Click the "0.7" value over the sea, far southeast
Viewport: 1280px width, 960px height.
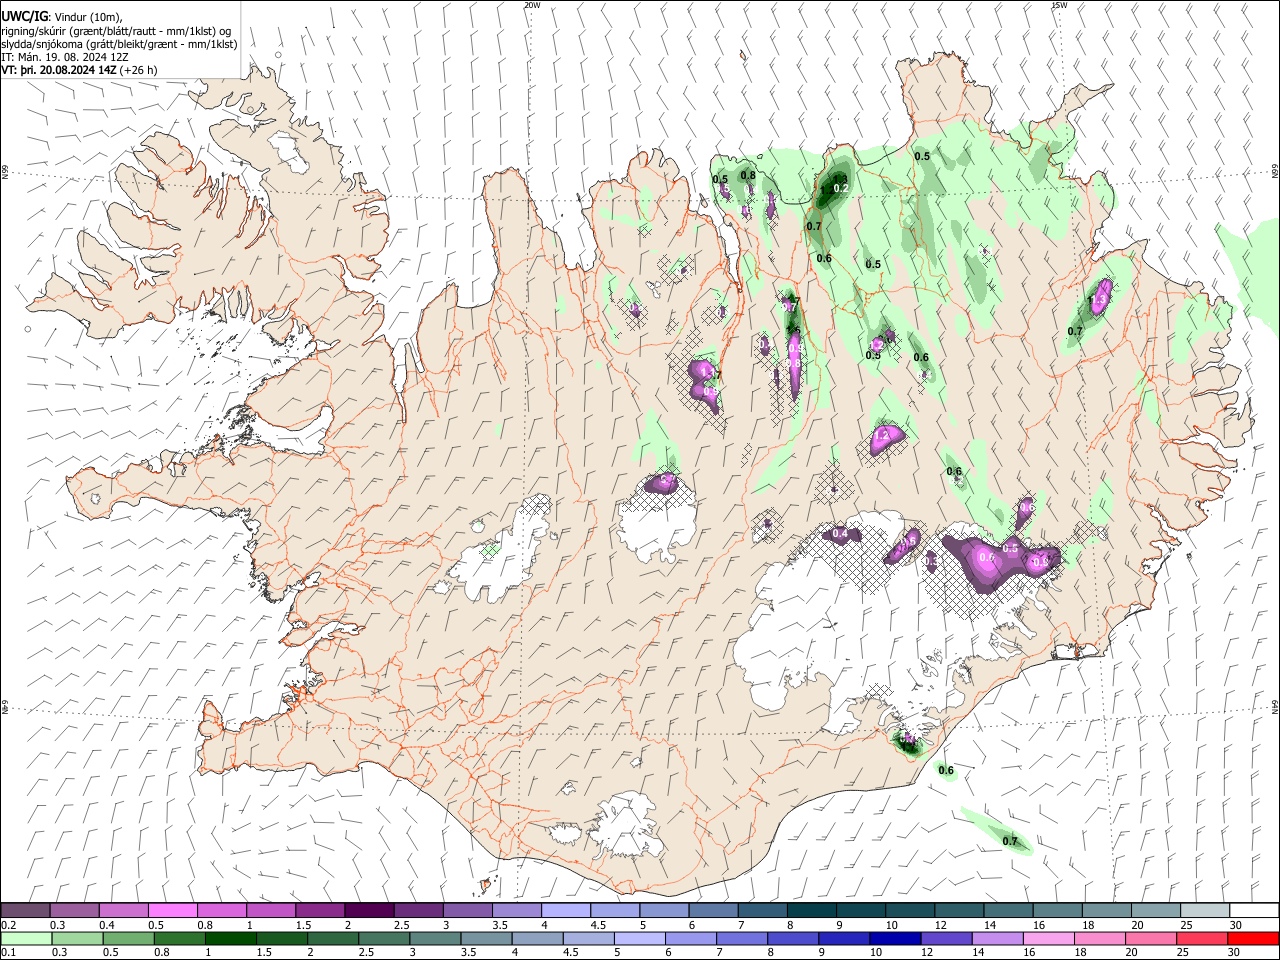1010,841
